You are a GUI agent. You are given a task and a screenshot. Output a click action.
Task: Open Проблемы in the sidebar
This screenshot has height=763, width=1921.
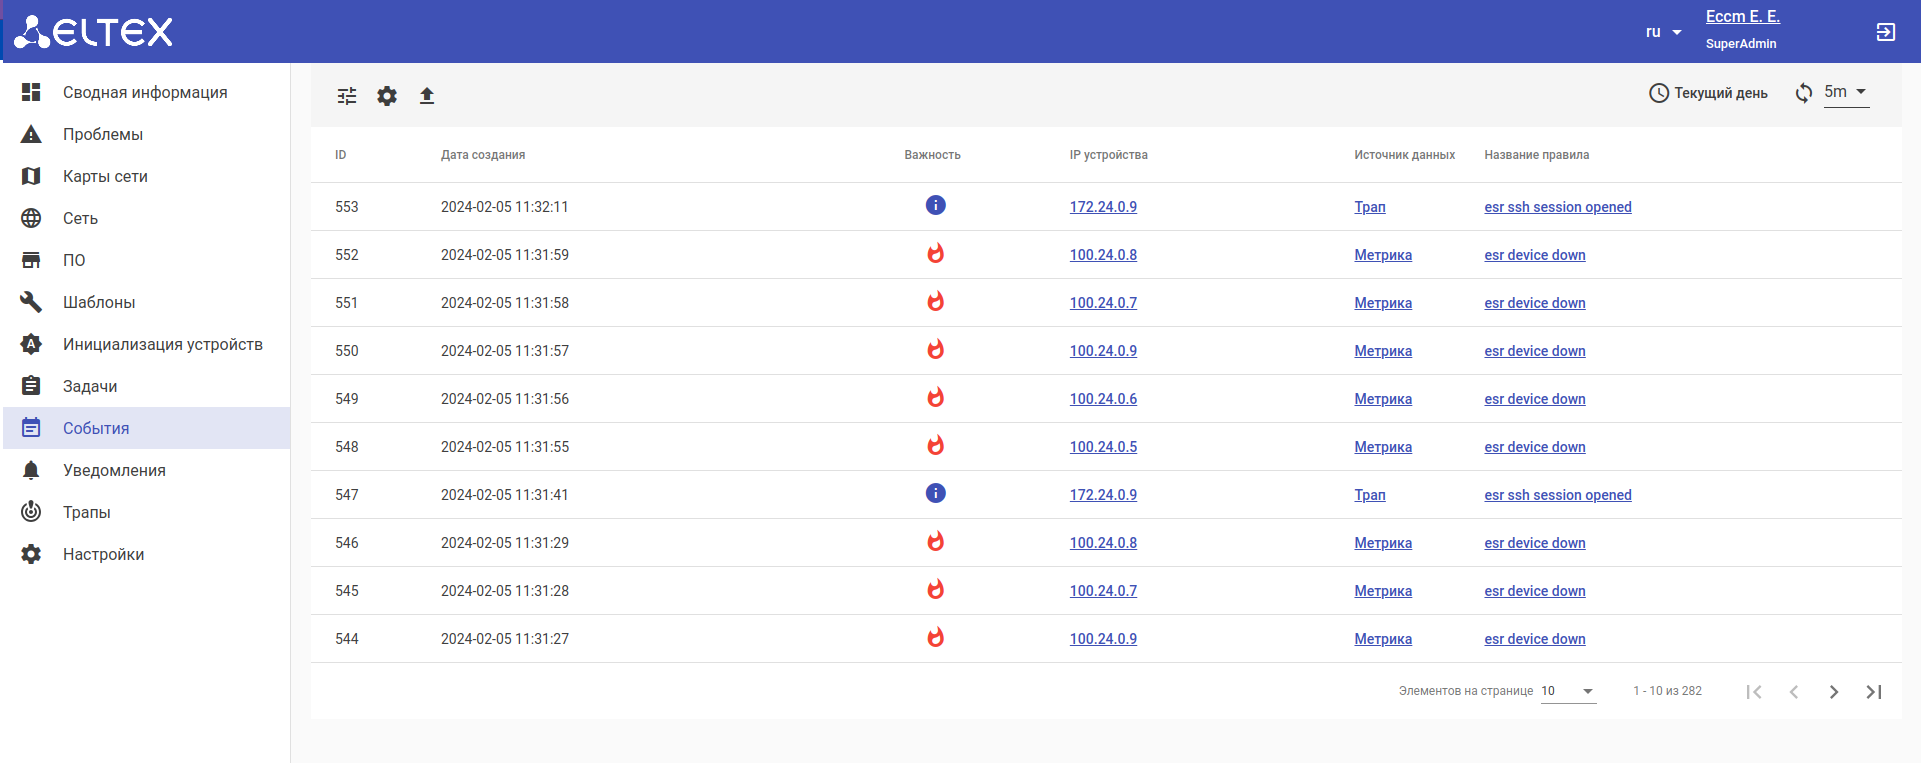point(102,134)
